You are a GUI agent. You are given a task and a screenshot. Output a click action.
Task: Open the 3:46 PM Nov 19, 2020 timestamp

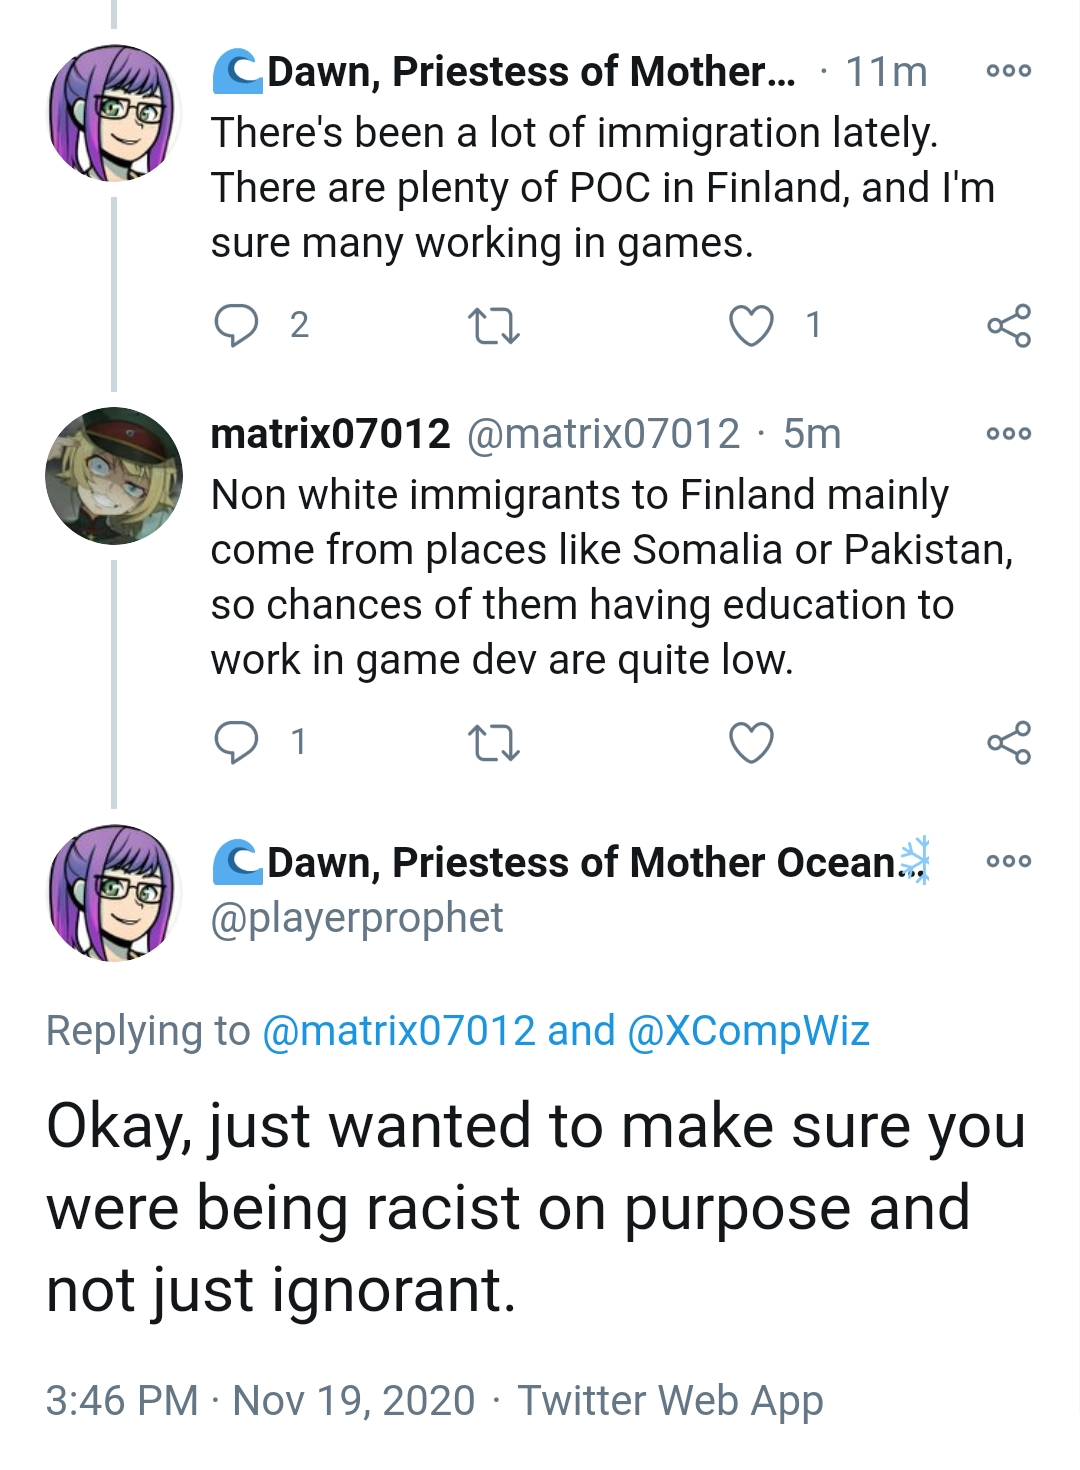(x=260, y=1400)
